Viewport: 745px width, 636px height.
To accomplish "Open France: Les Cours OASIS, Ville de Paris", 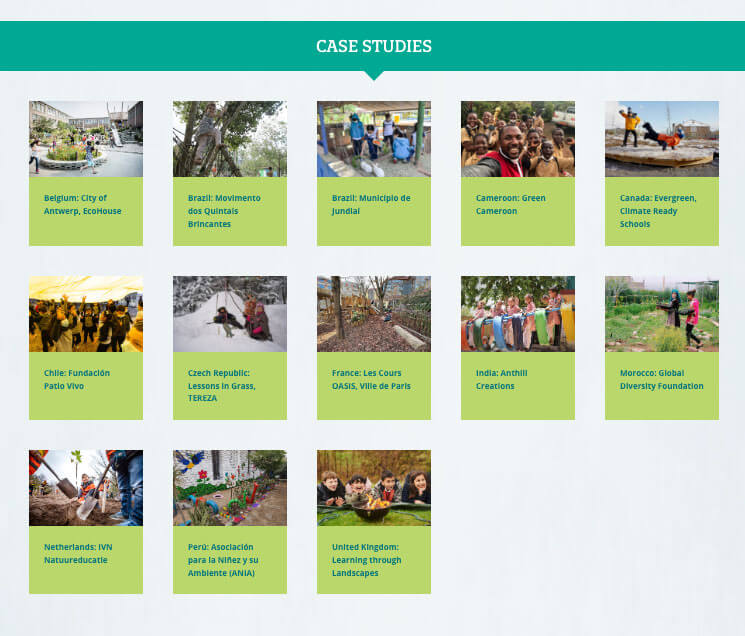I will click(371, 380).
